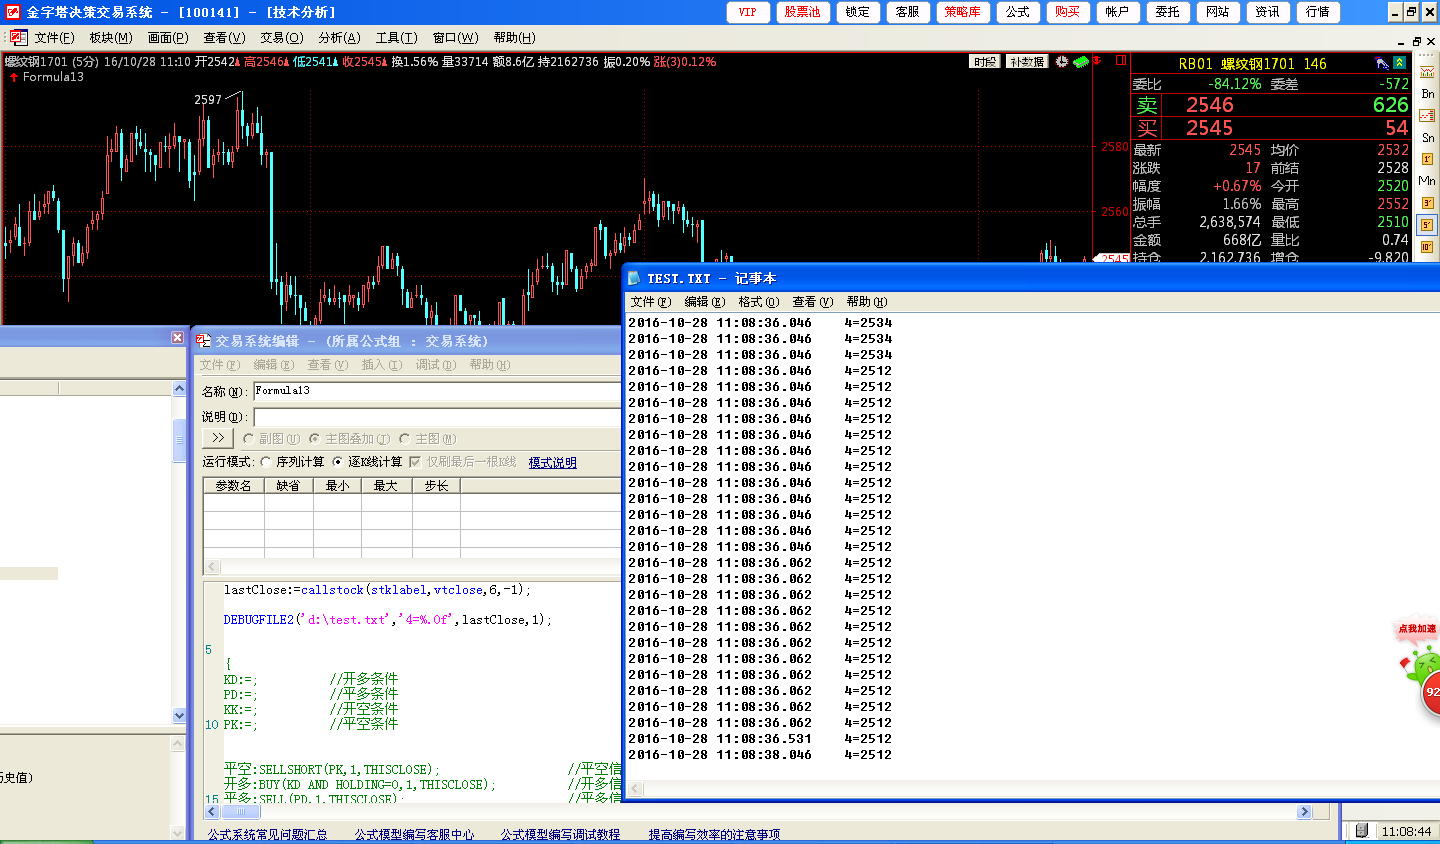Collapse quote panel with the green double-arrow icon
The height and width of the screenshot is (844, 1440).
[1400, 63]
